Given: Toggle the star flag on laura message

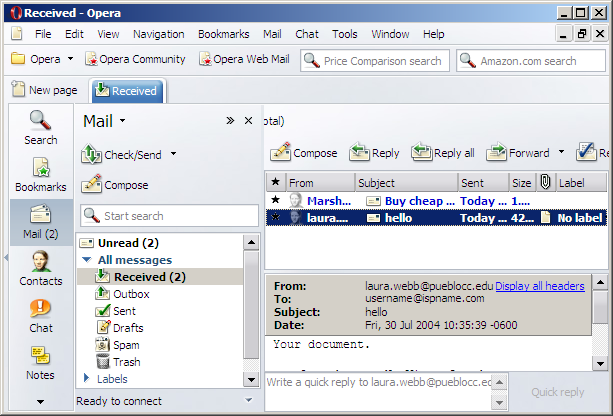Looking at the screenshot, I should (276, 217).
